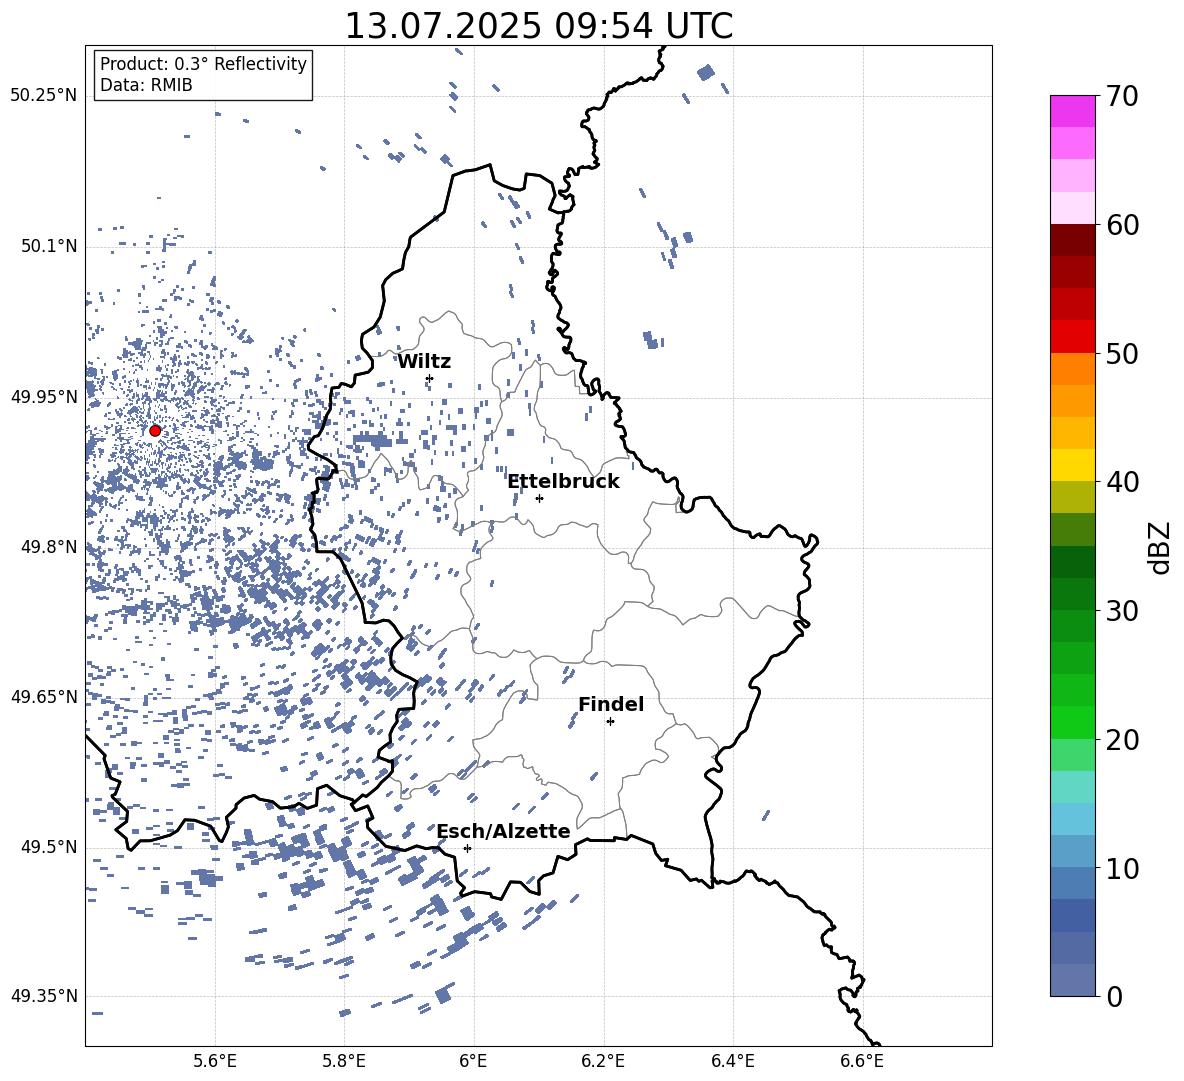The width and height of the screenshot is (1184, 1081).
Task: Click the olive colorbar segment below 40
Action: (x=1072, y=497)
